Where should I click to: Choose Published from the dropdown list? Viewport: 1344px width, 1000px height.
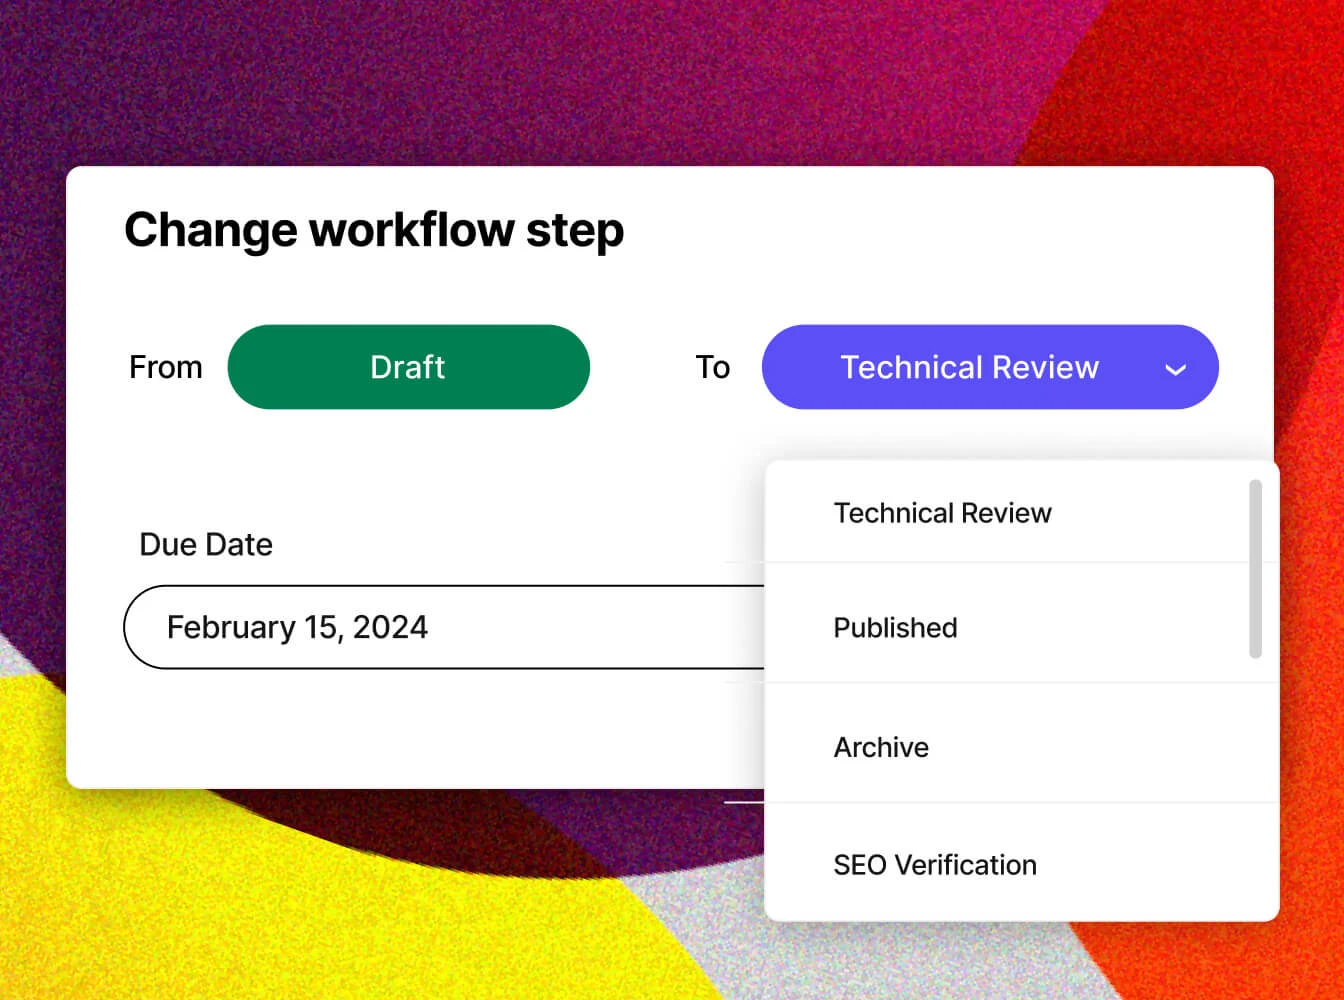coord(895,628)
